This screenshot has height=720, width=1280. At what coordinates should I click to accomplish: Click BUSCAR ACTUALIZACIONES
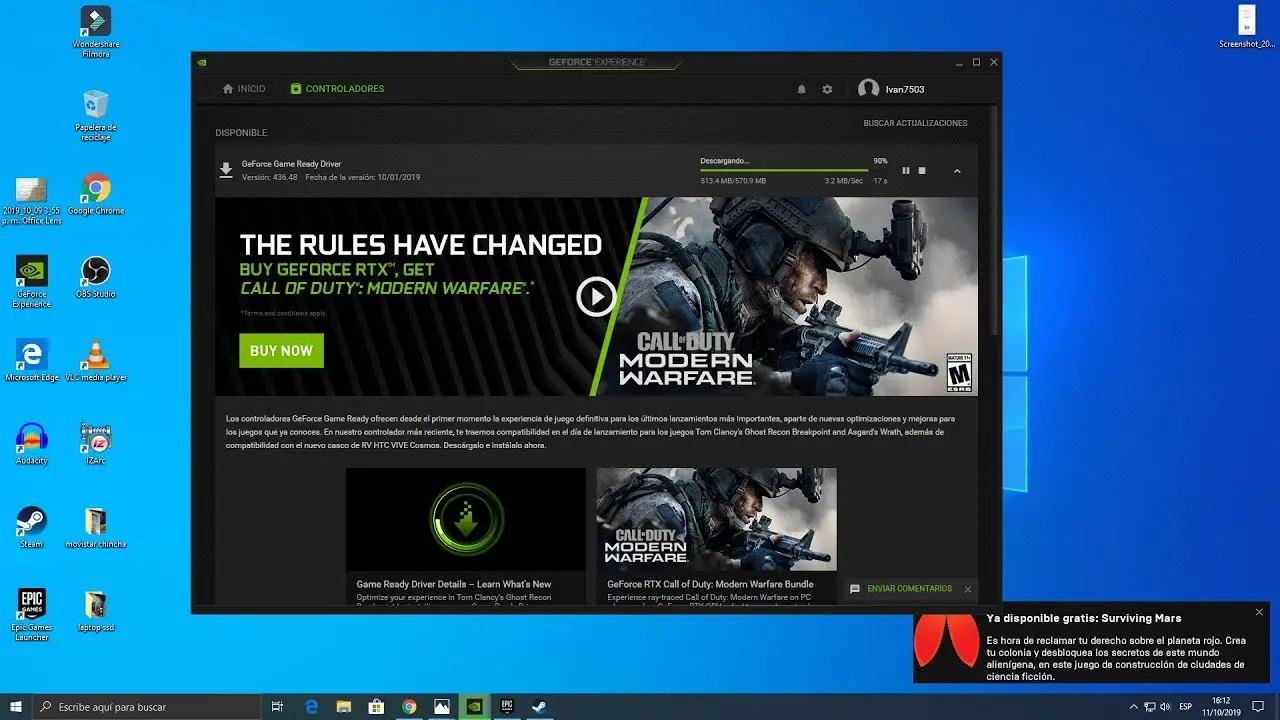[915, 122]
